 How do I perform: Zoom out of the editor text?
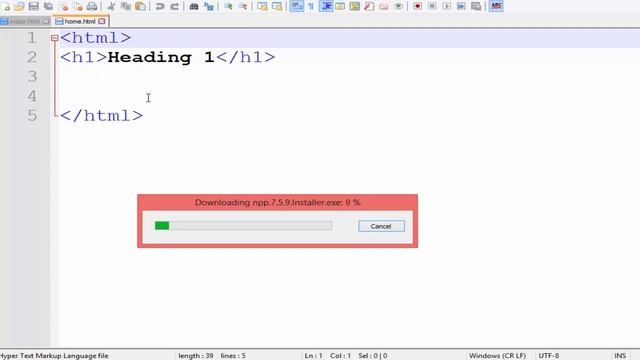coord(243,6)
